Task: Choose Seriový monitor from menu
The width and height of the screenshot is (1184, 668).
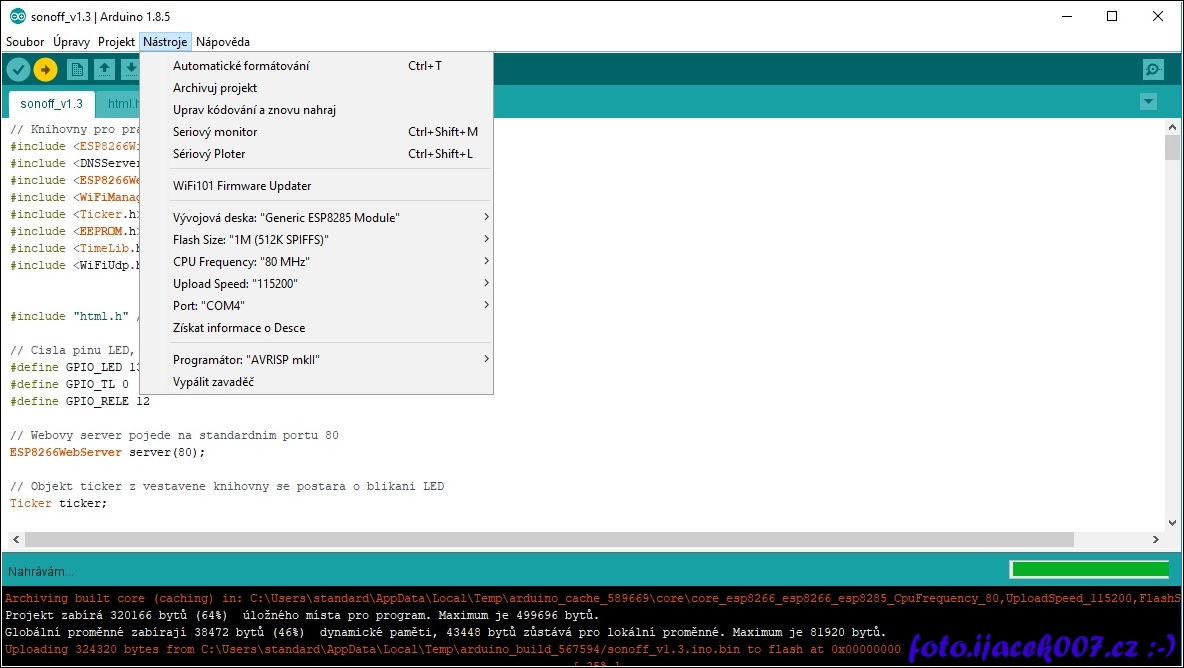Action: pos(215,132)
